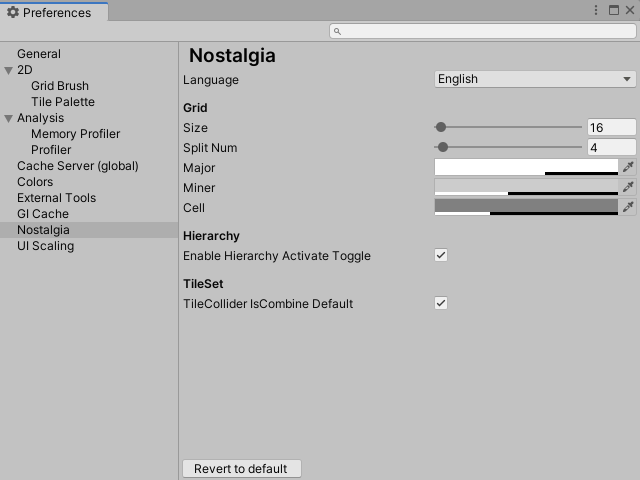Click the eyedropper icon for Miner color
Viewport: 640px width, 480px height.
628,187
